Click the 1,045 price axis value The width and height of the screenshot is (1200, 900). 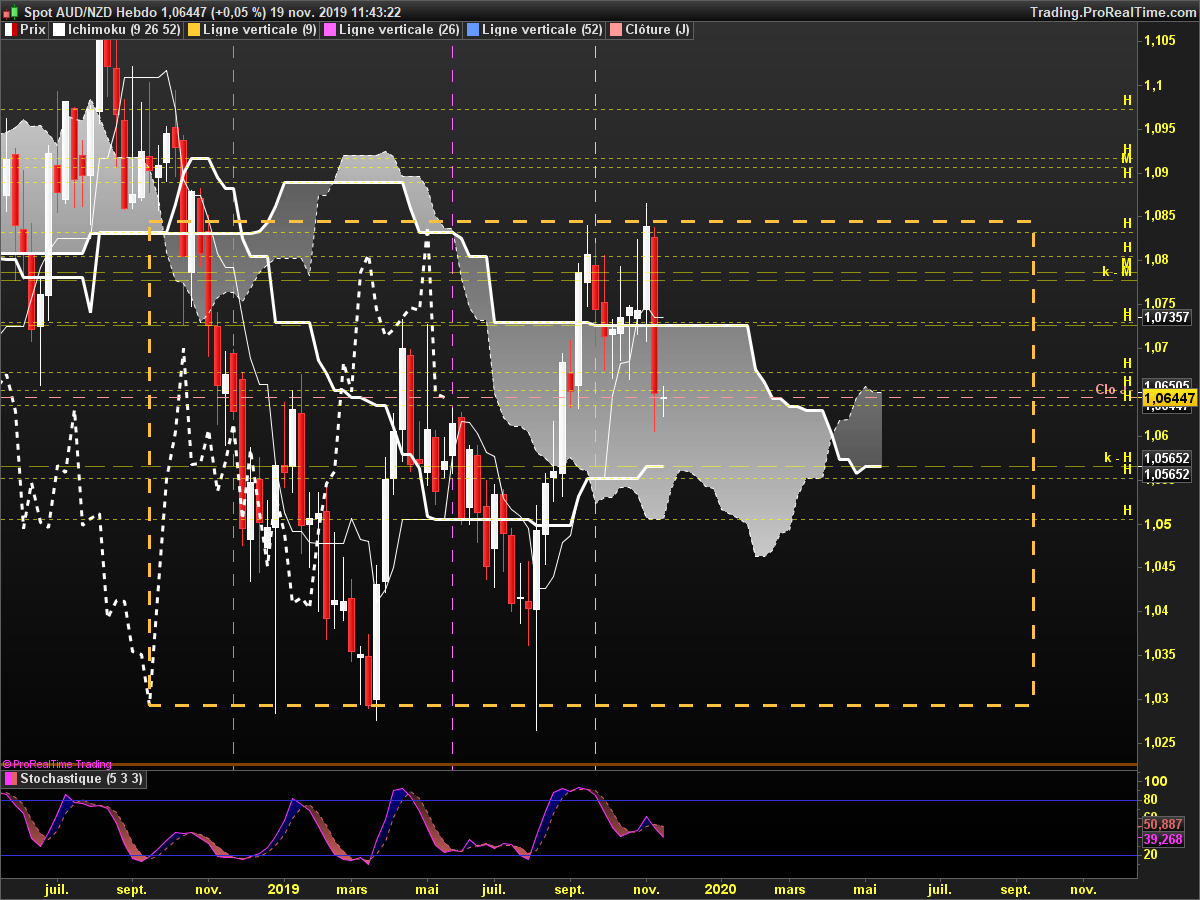click(1160, 566)
